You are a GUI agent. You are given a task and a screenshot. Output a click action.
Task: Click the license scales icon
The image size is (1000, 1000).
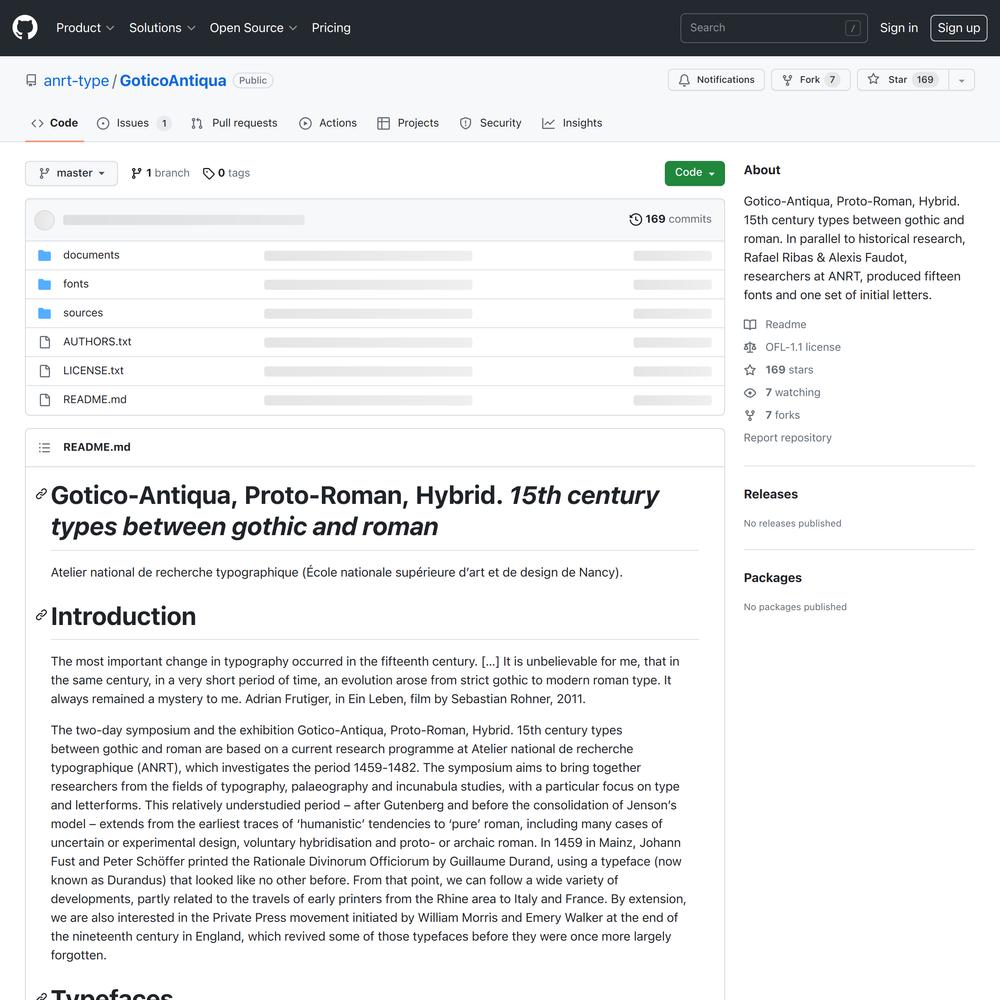point(750,348)
